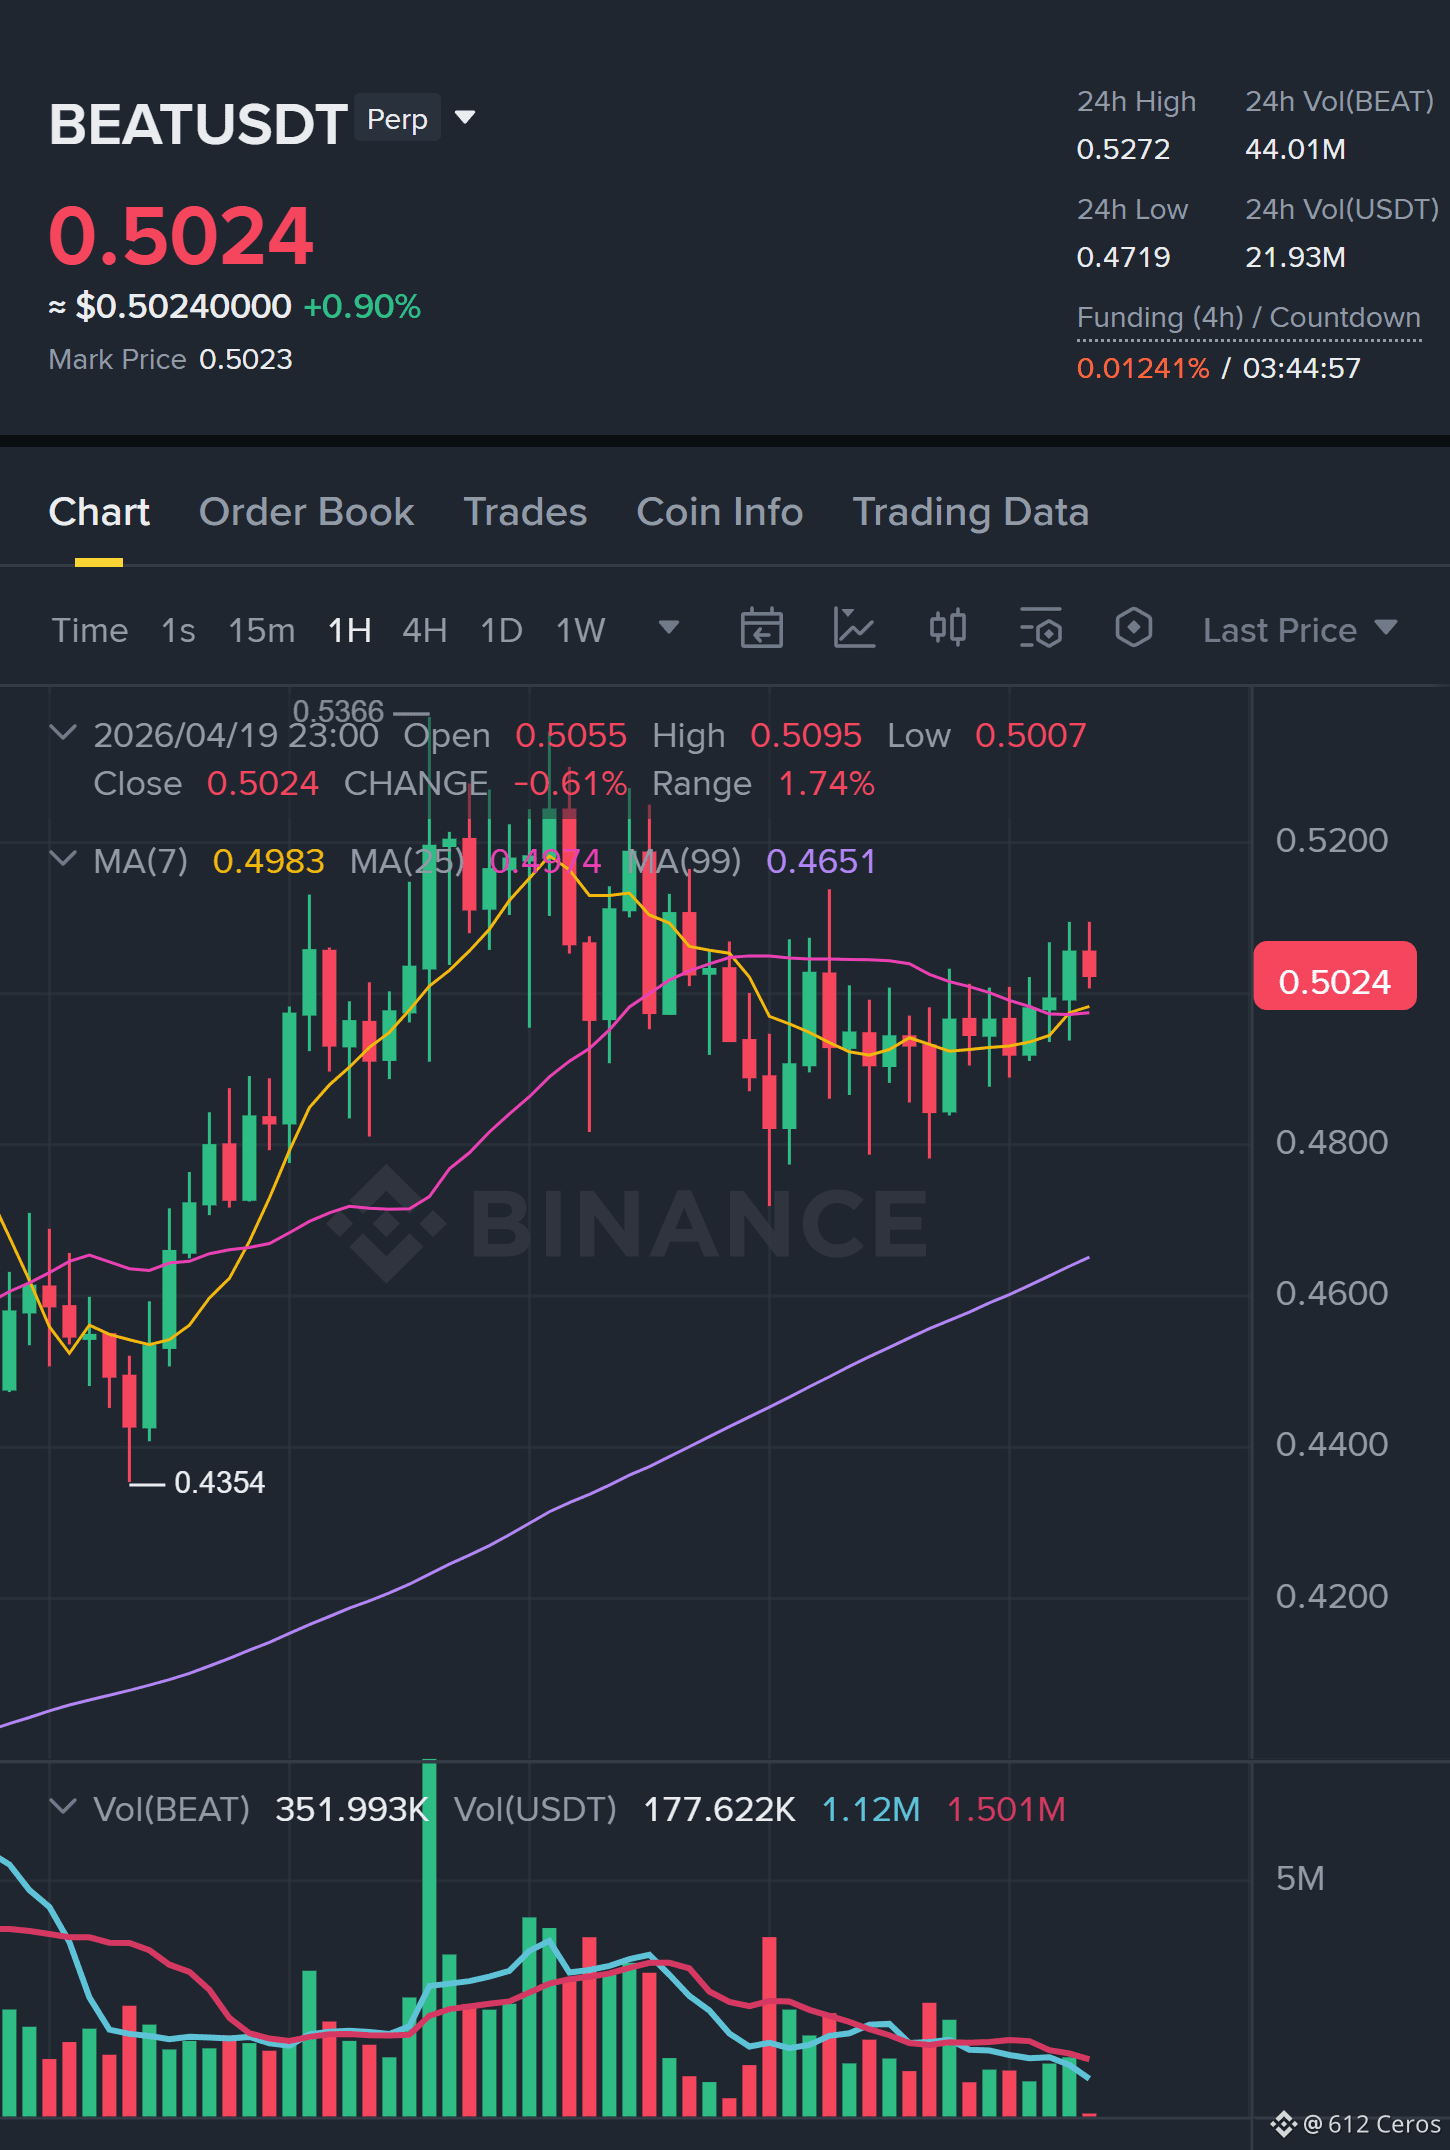This screenshot has width=1450, height=2150.
Task: Open the Coin Info tab
Action: coord(719,512)
